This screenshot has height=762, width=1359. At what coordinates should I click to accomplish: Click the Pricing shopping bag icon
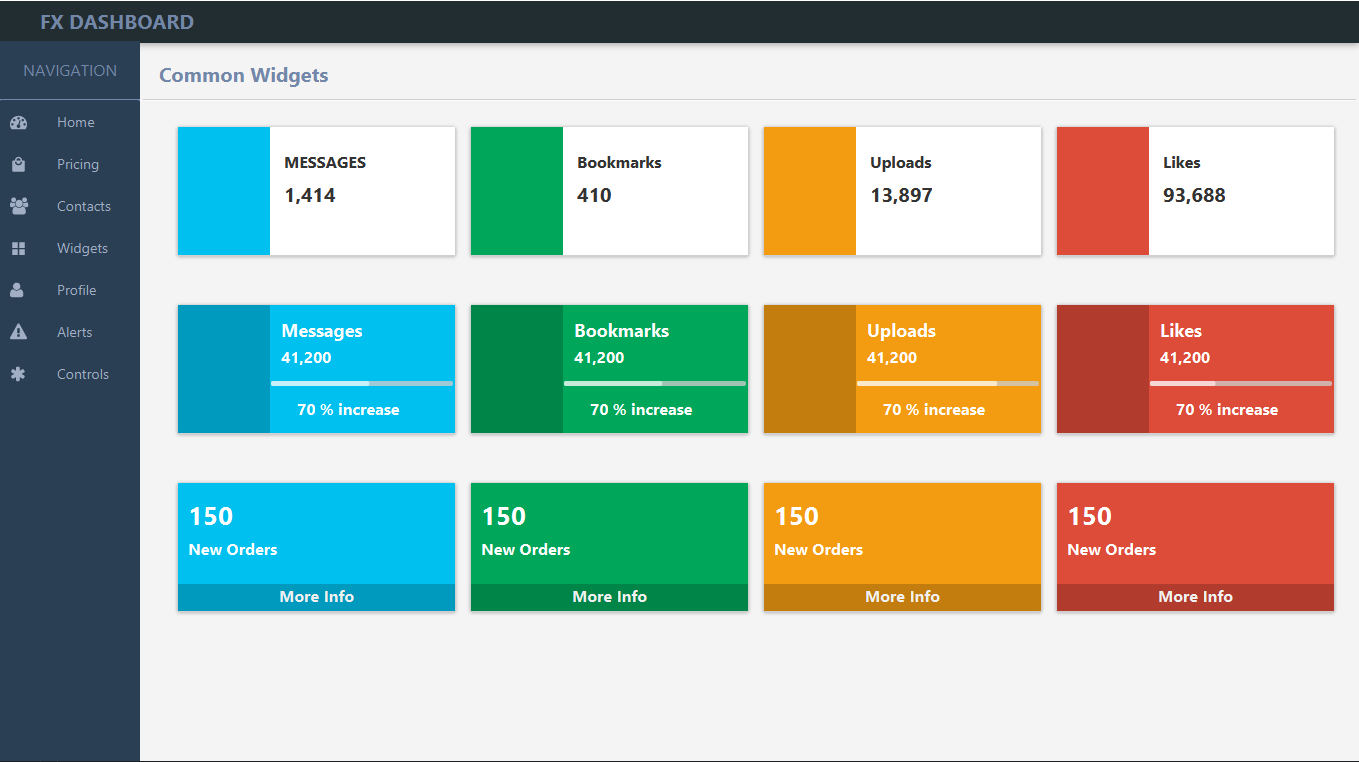pyautogui.click(x=20, y=164)
